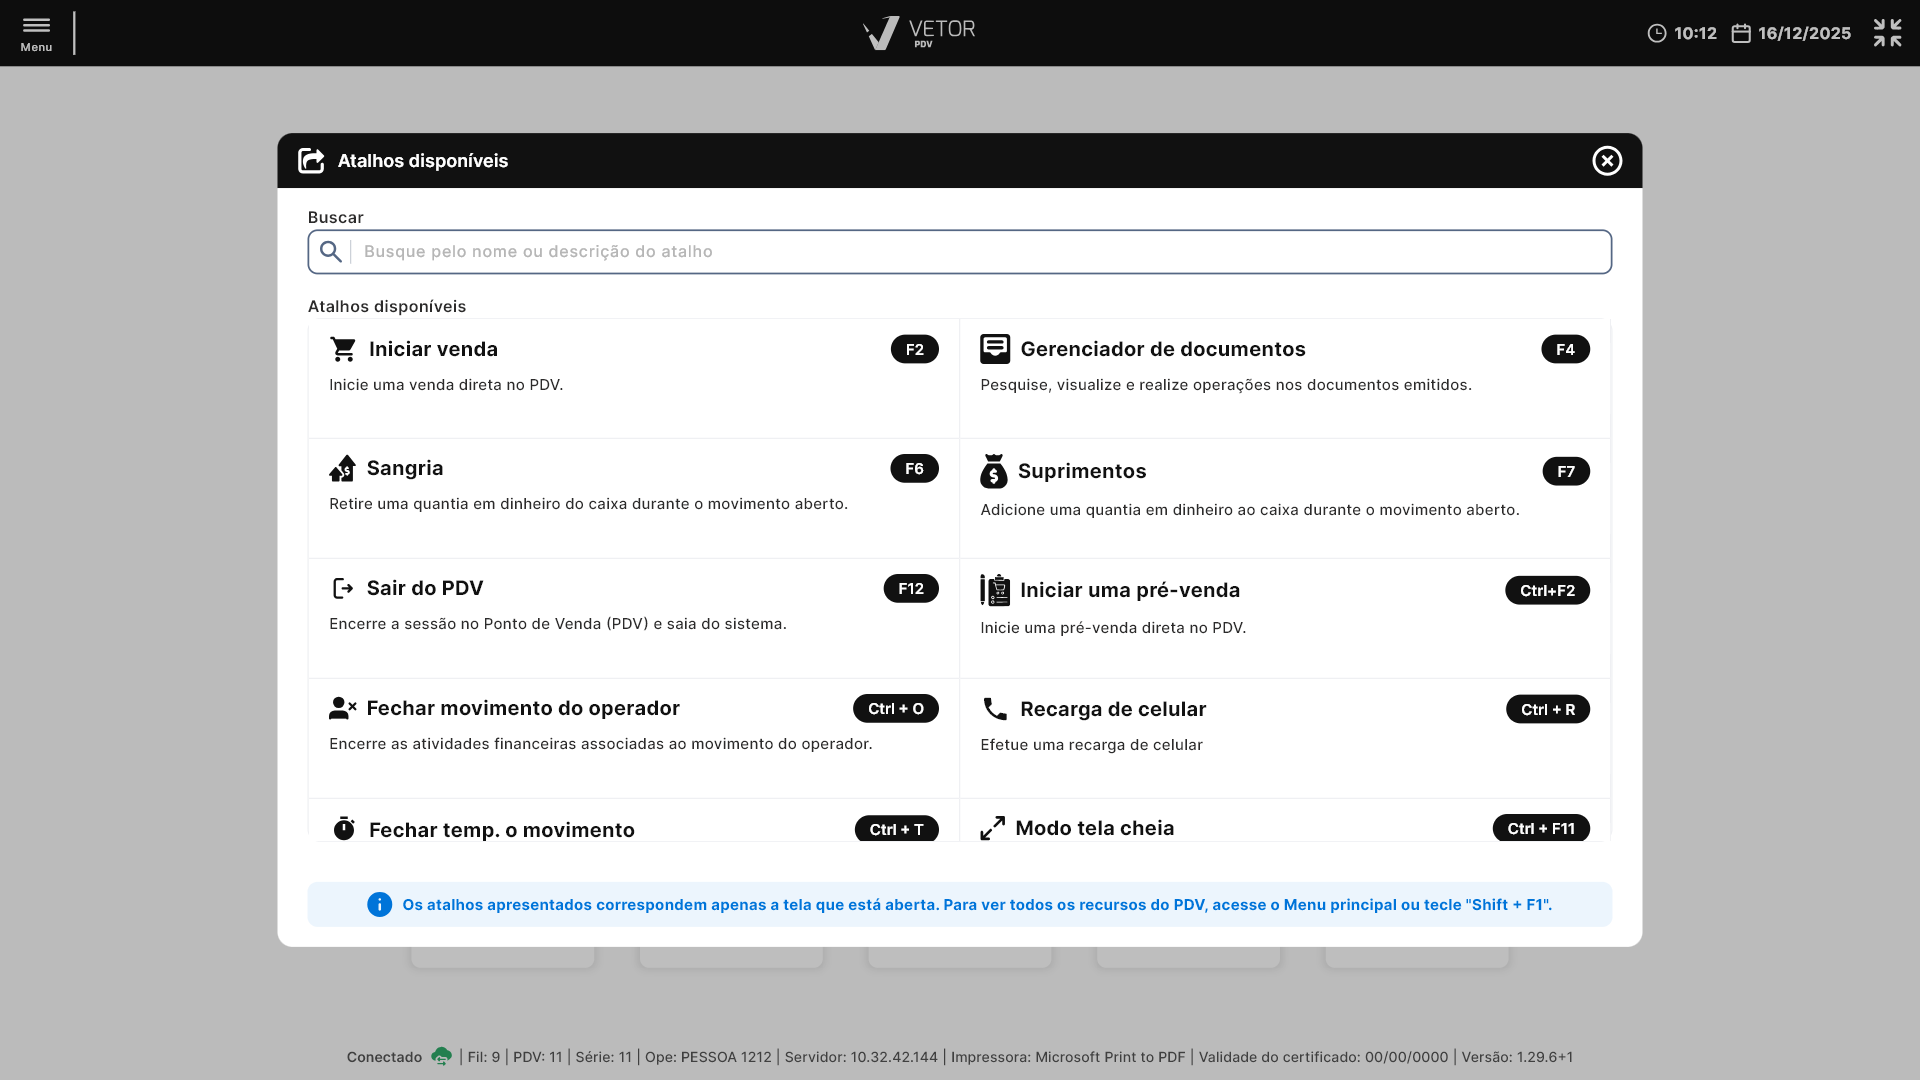Click the Suprimentos money bag icon
This screenshot has width=1920, height=1080.
[x=993, y=471]
